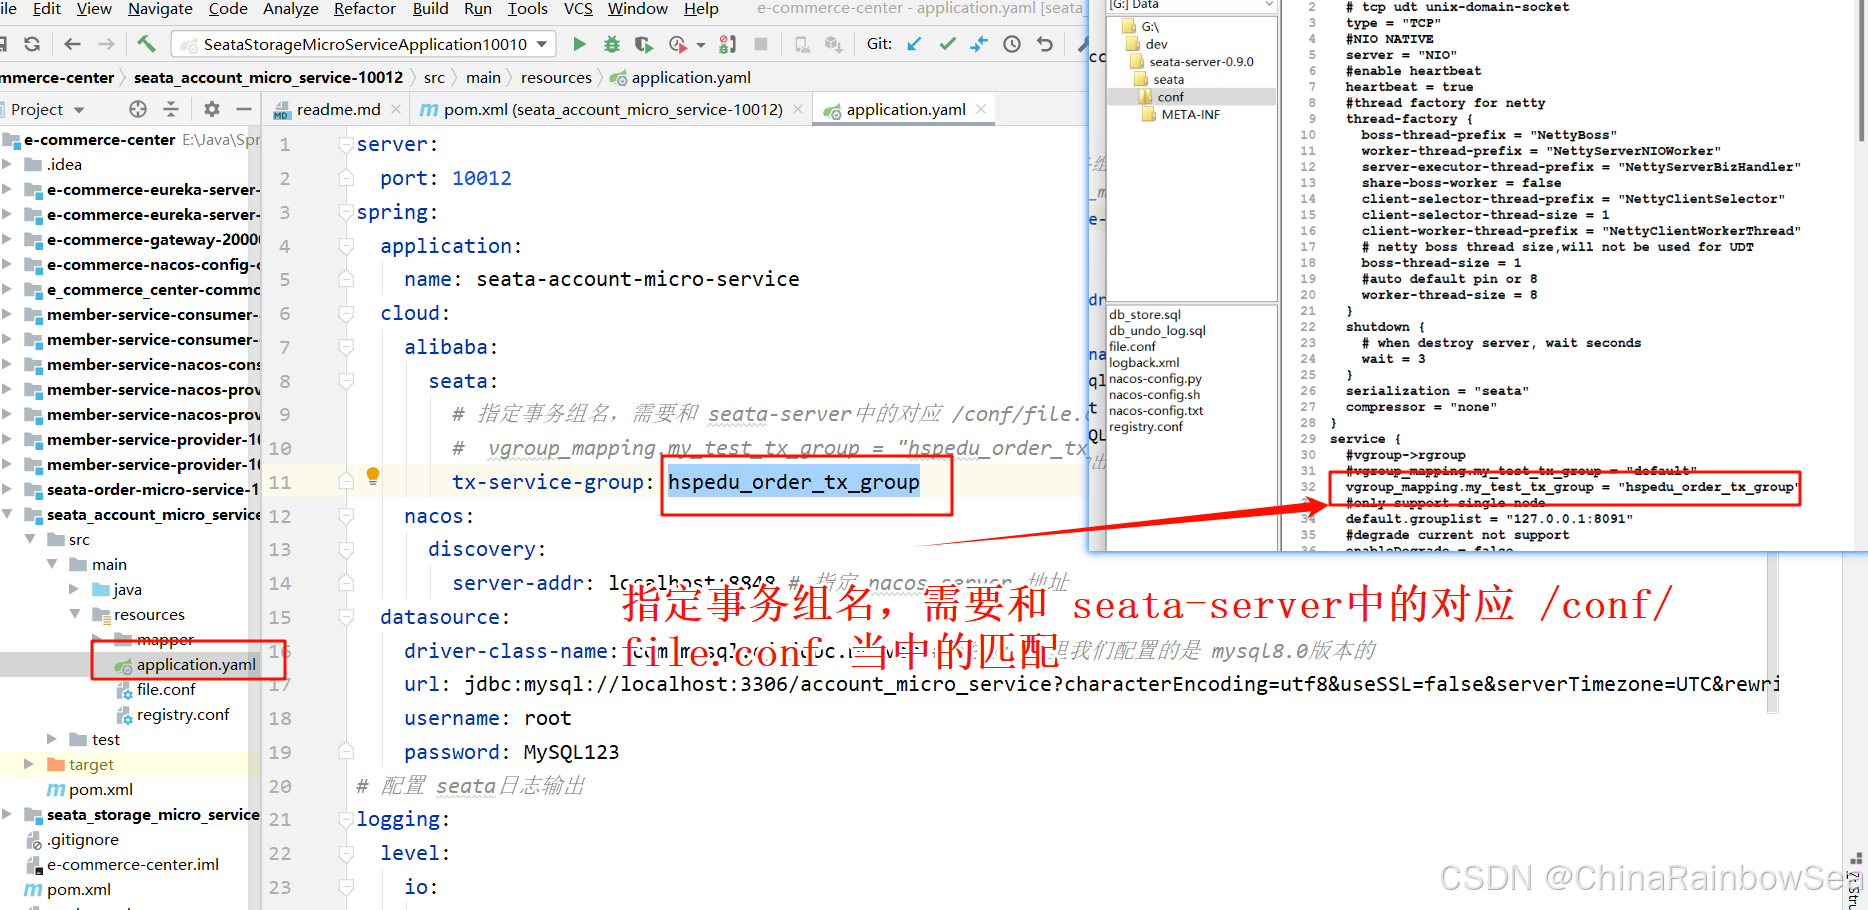This screenshot has width=1868, height=910.
Task: Open the Build menu
Action: click(x=430, y=9)
